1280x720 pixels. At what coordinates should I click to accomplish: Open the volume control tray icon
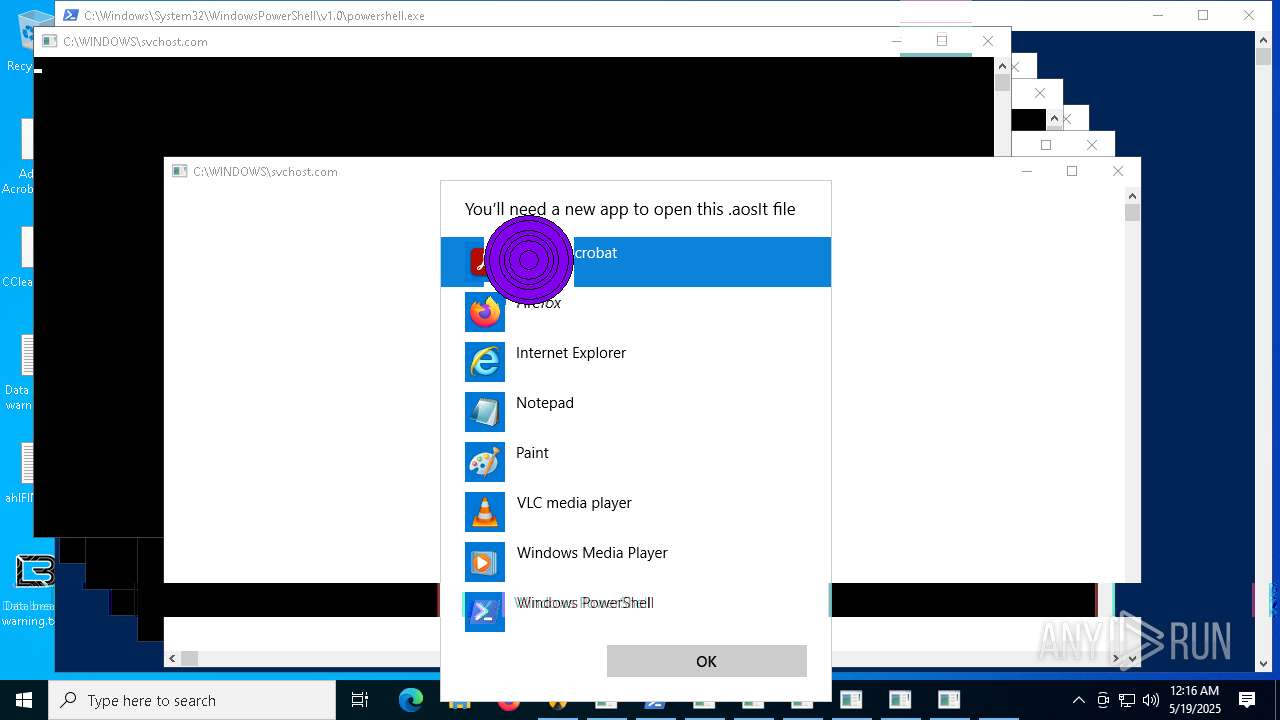[x=1150, y=700]
